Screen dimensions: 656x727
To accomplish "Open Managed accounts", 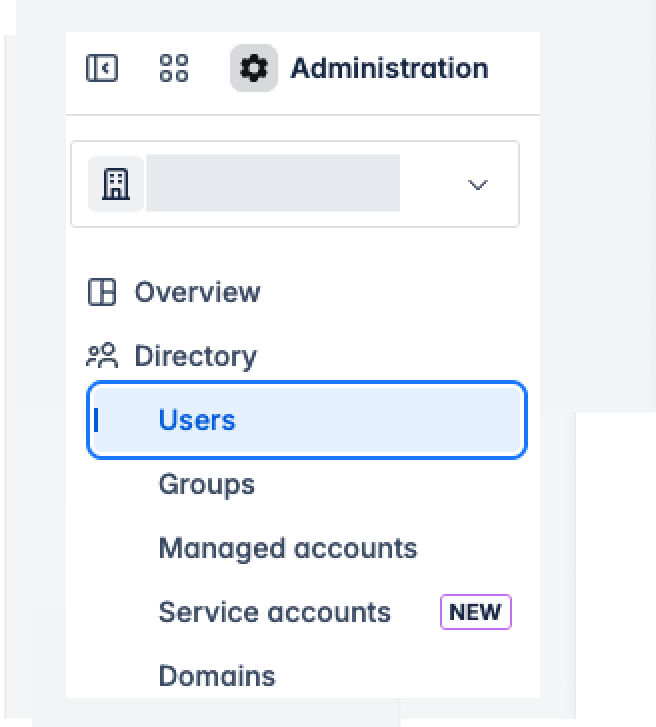I will click(x=288, y=548).
